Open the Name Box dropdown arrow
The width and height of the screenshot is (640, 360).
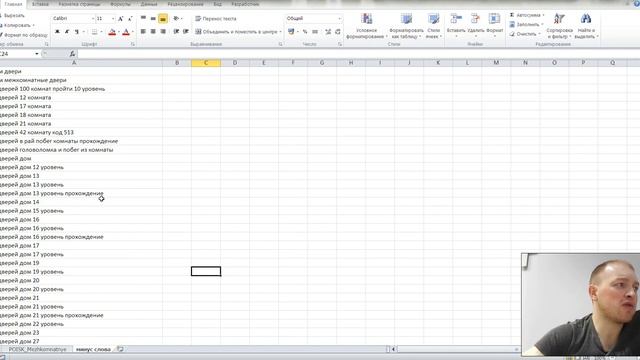point(37,54)
